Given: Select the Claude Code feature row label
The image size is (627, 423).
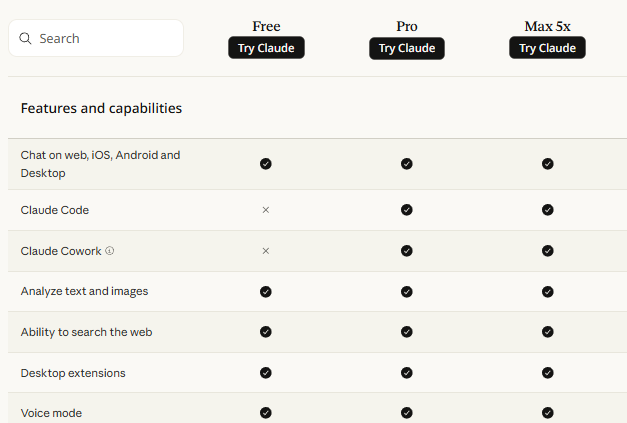Looking at the screenshot, I should (55, 210).
